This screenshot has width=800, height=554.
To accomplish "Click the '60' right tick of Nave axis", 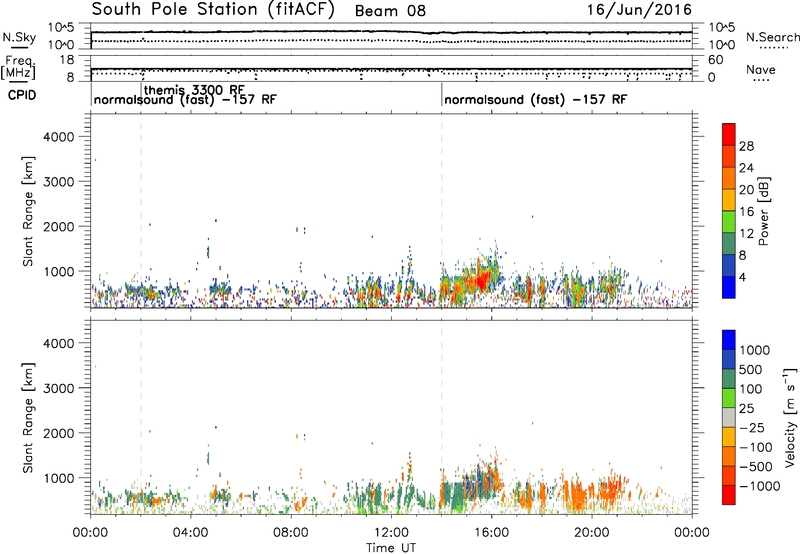I will coord(715,60).
